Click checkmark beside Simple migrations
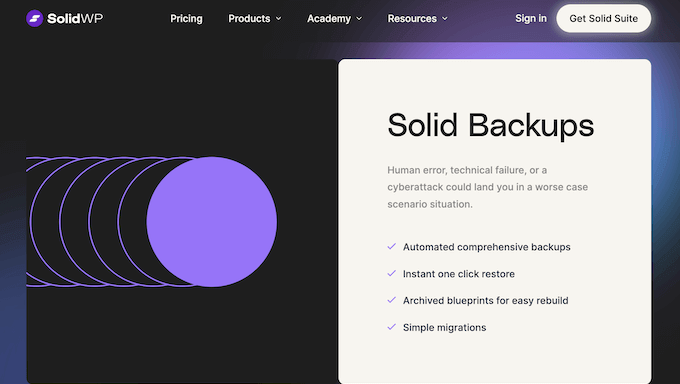Viewport: 680px width, 384px height. click(x=392, y=327)
